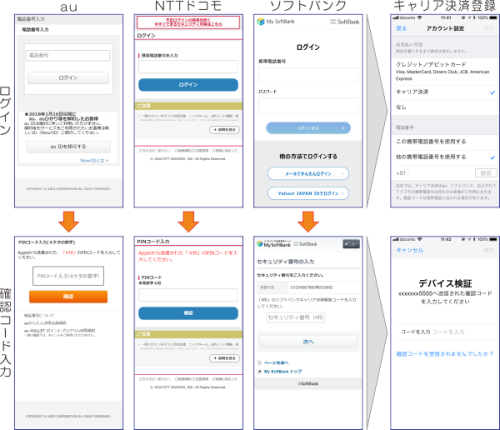Click the セキュリティ番号 (4桁) input field

point(296,318)
